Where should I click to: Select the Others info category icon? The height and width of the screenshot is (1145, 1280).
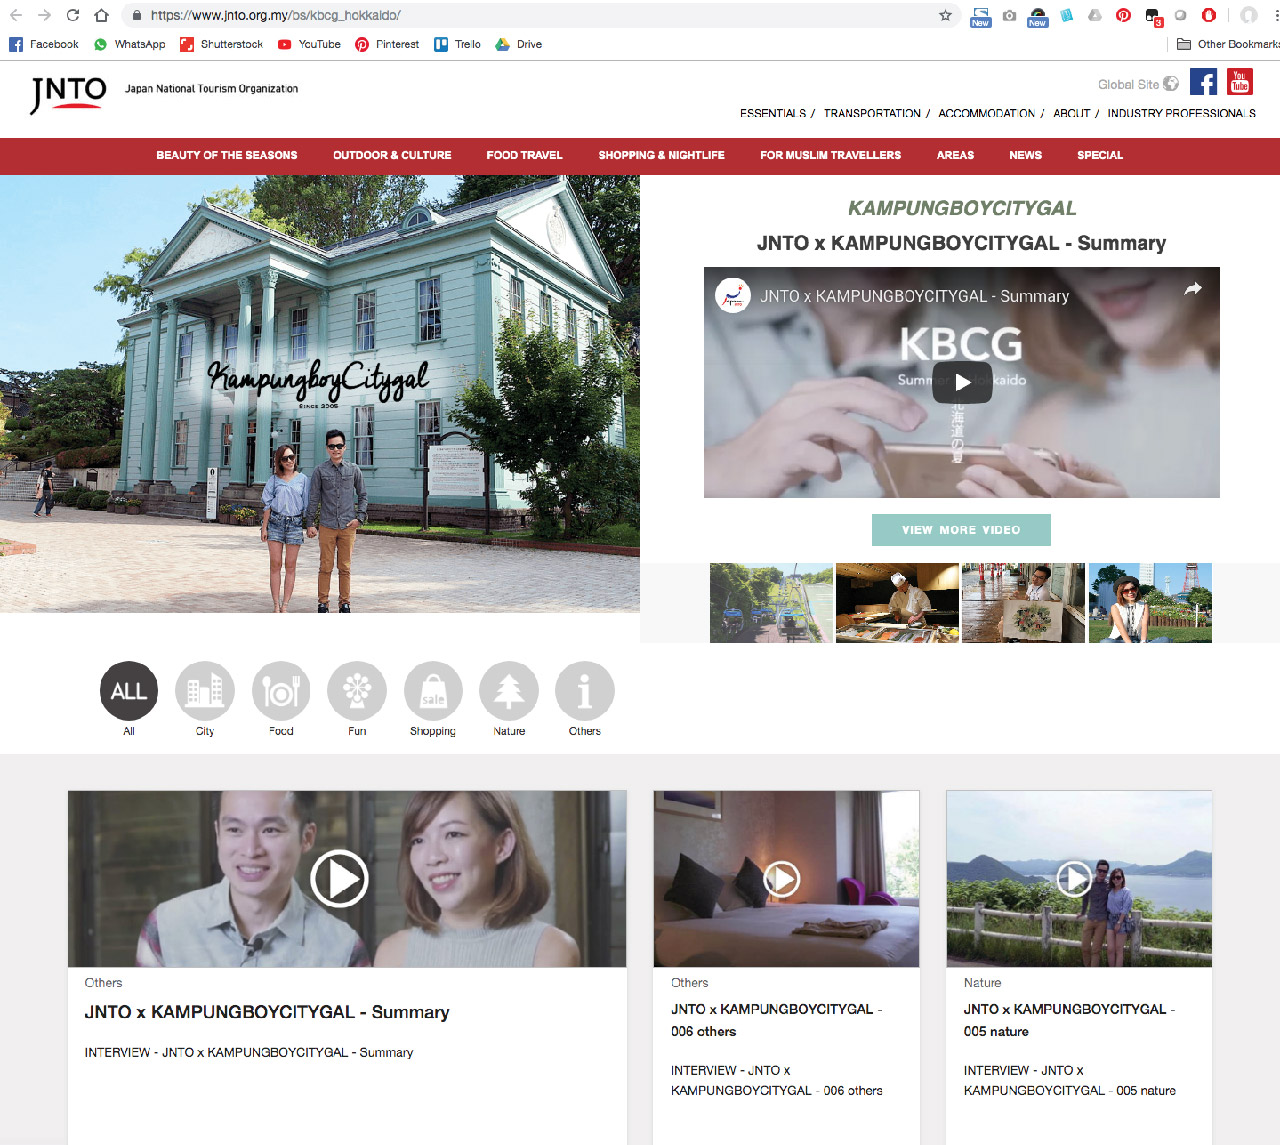coord(585,691)
